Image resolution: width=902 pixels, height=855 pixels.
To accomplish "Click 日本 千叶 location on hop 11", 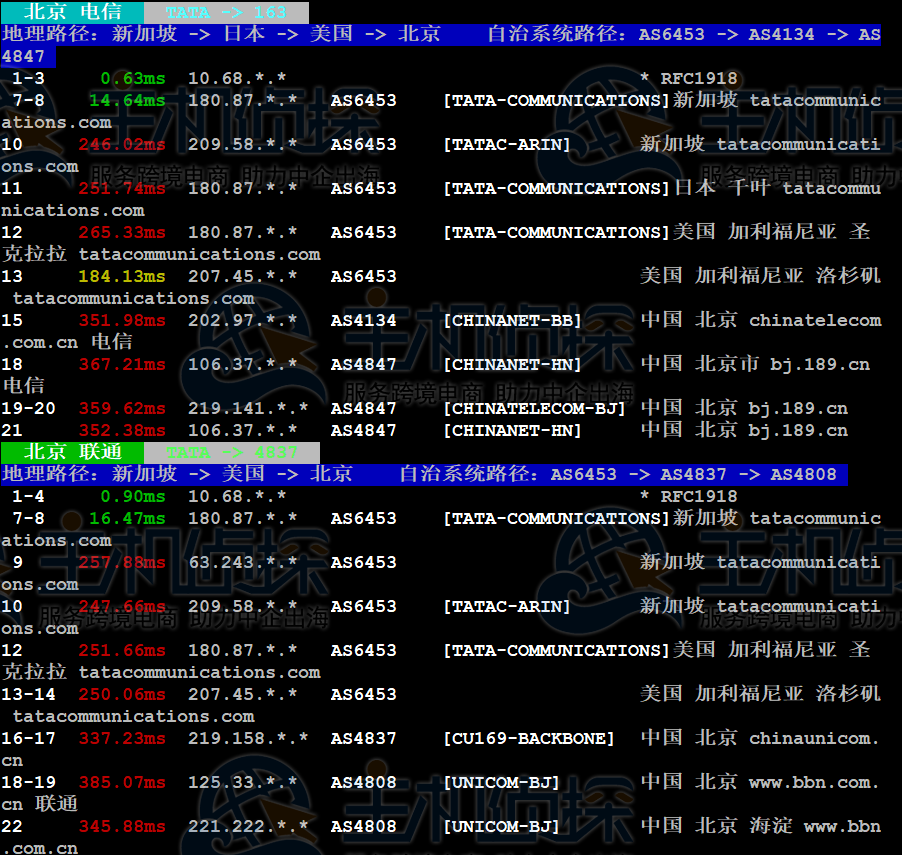I will [722, 188].
